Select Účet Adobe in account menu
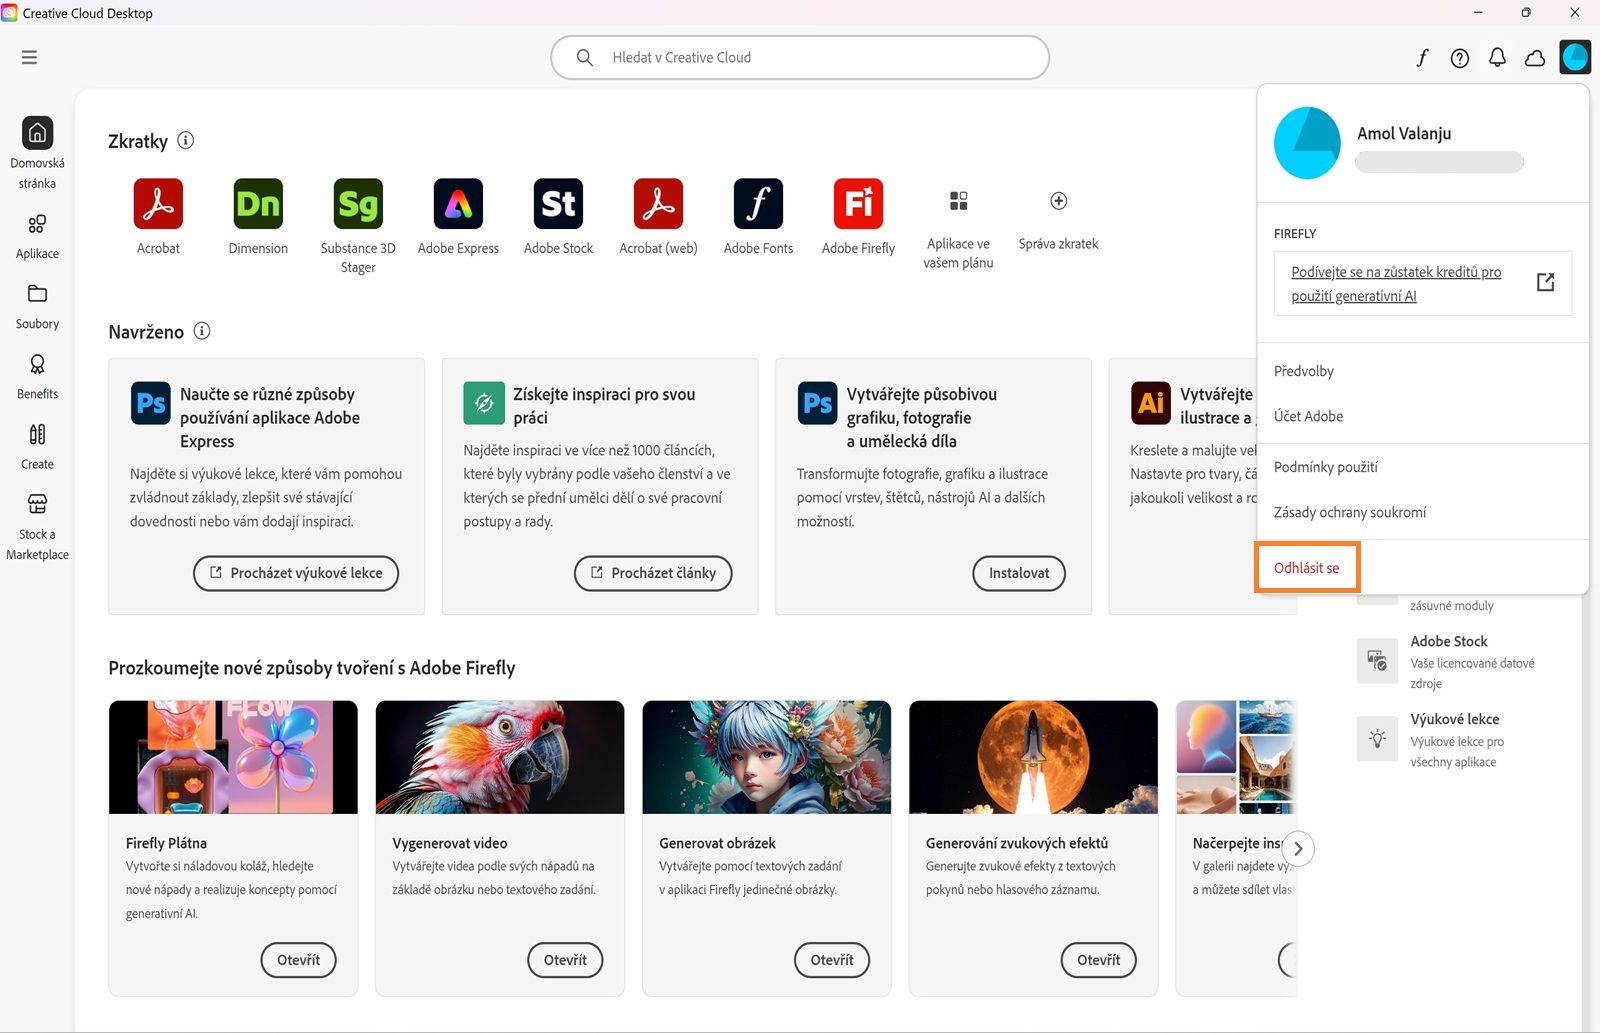Screen dimensions: 1600x1033 coord(1308,416)
